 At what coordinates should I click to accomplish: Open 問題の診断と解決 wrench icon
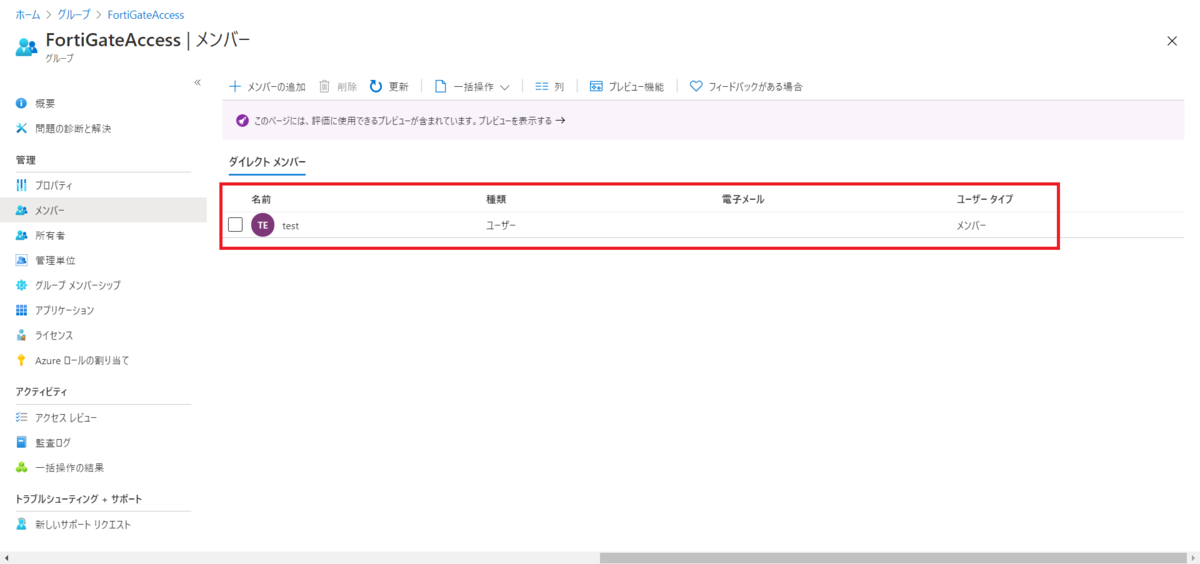(22, 128)
